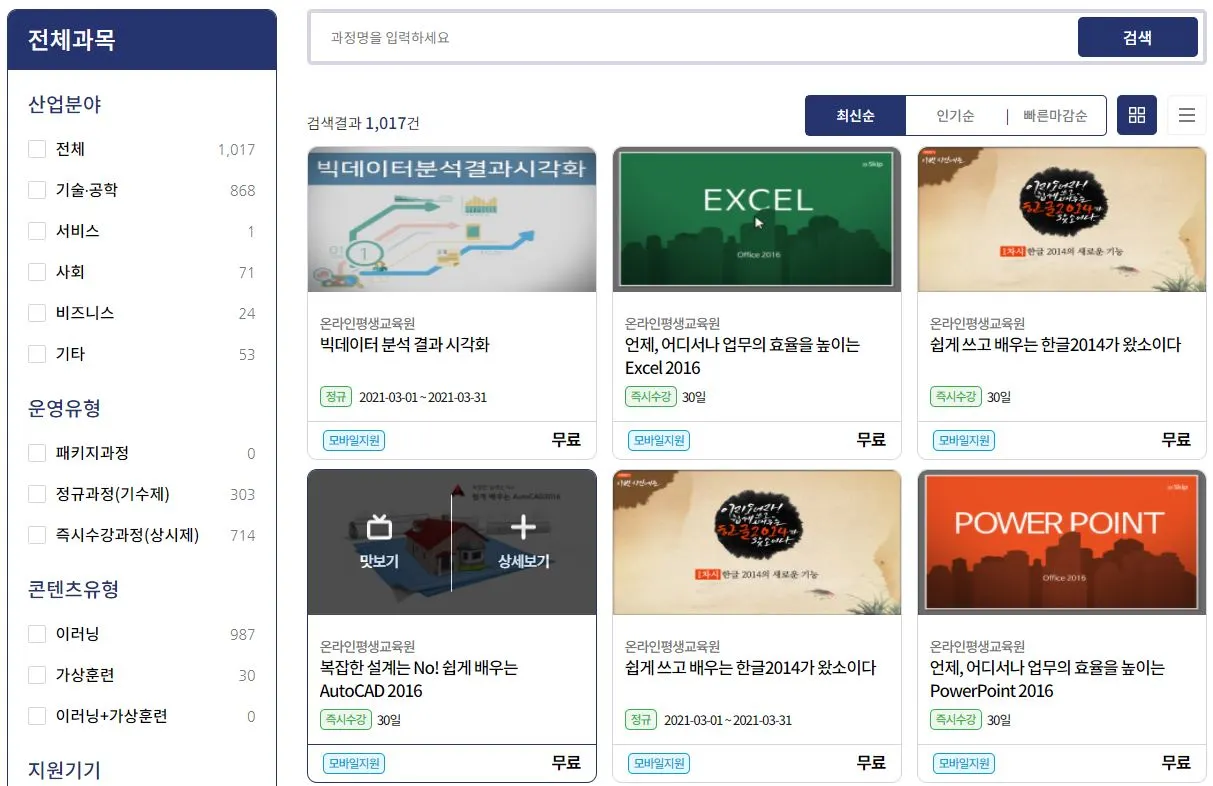Open the 빅데이터분석결과시각화 course thumbnail
The width and height of the screenshot is (1213, 786).
(452, 220)
